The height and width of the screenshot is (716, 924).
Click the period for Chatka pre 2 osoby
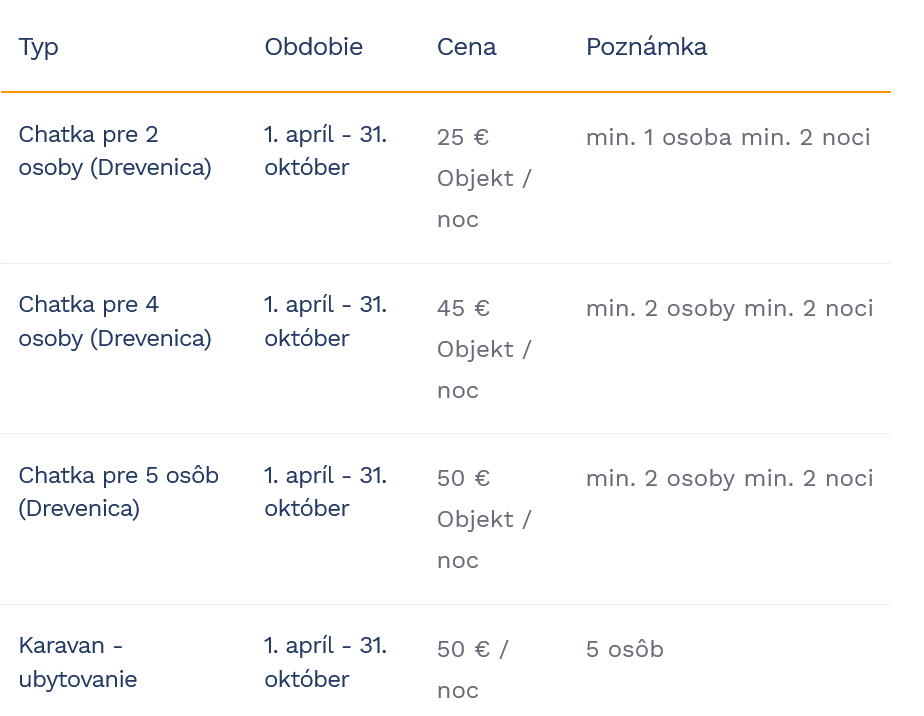[x=325, y=151]
